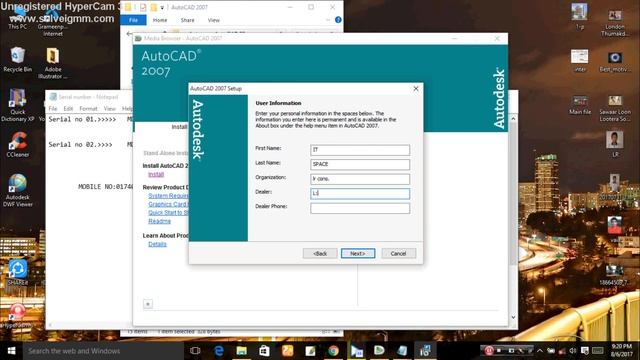Image resolution: width=640 pixels, height=360 pixels.
Task: Open File tab in File Explorer window
Action: click(133, 20)
